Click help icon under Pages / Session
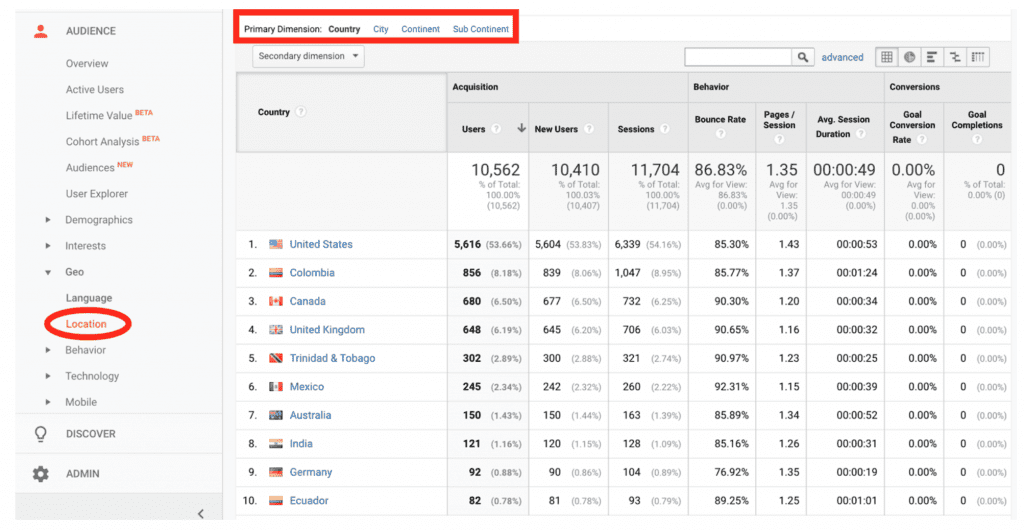The width and height of the screenshot is (1024, 530). click(x=779, y=139)
